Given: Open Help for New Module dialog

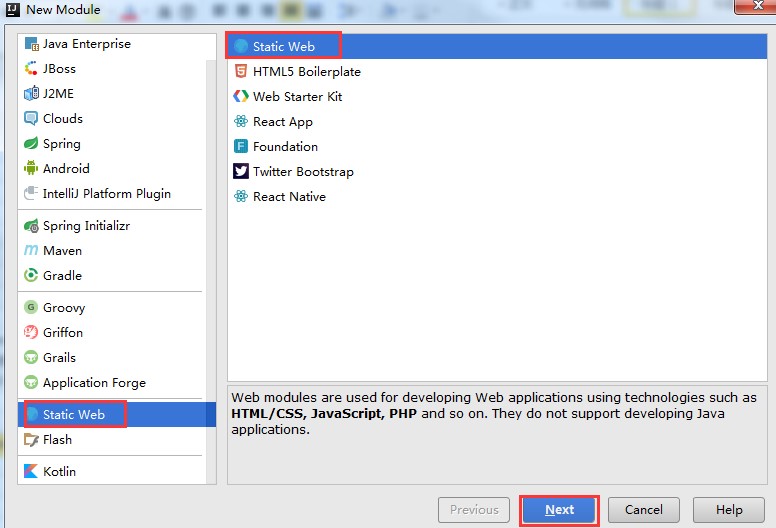Looking at the screenshot, I should click(729, 510).
